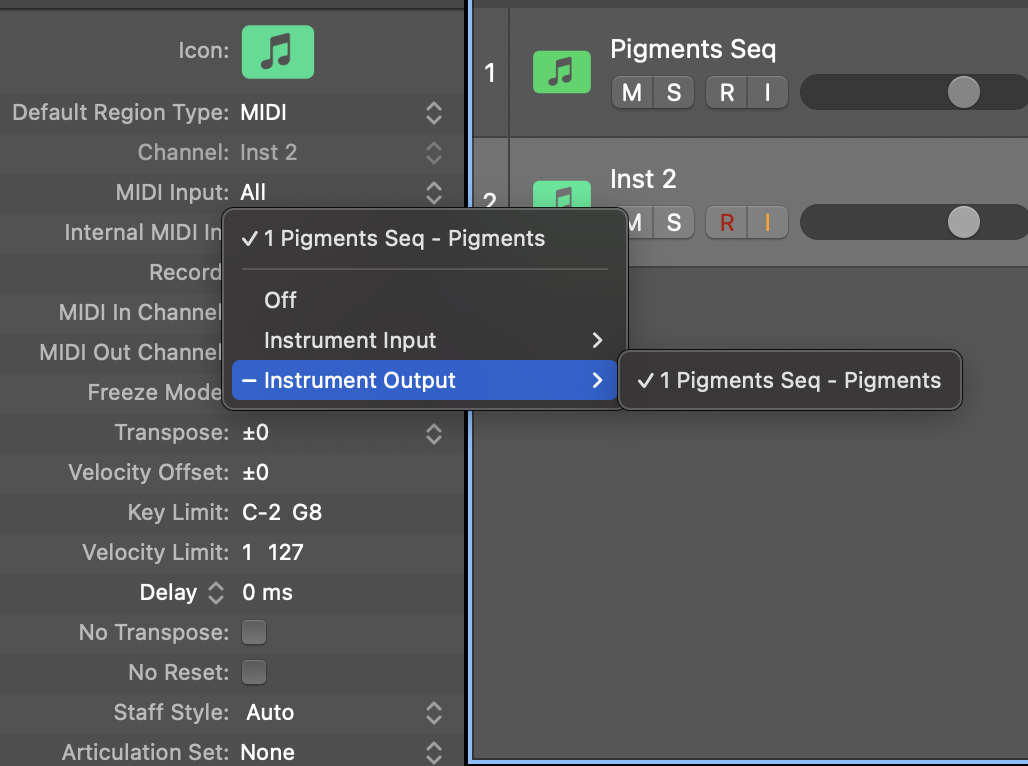Click the Inst 2 track instrument icon
This screenshot has width=1028, height=766.
[x=562, y=194]
